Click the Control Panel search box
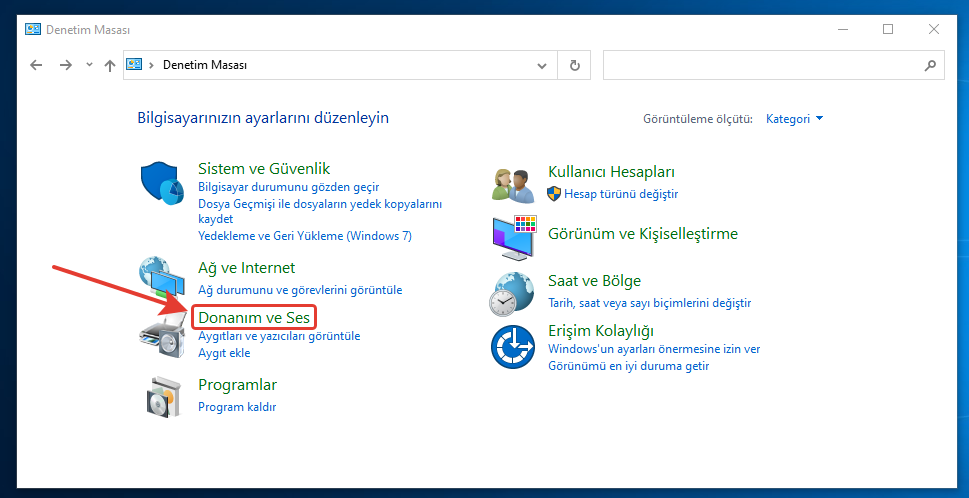 (x=765, y=65)
